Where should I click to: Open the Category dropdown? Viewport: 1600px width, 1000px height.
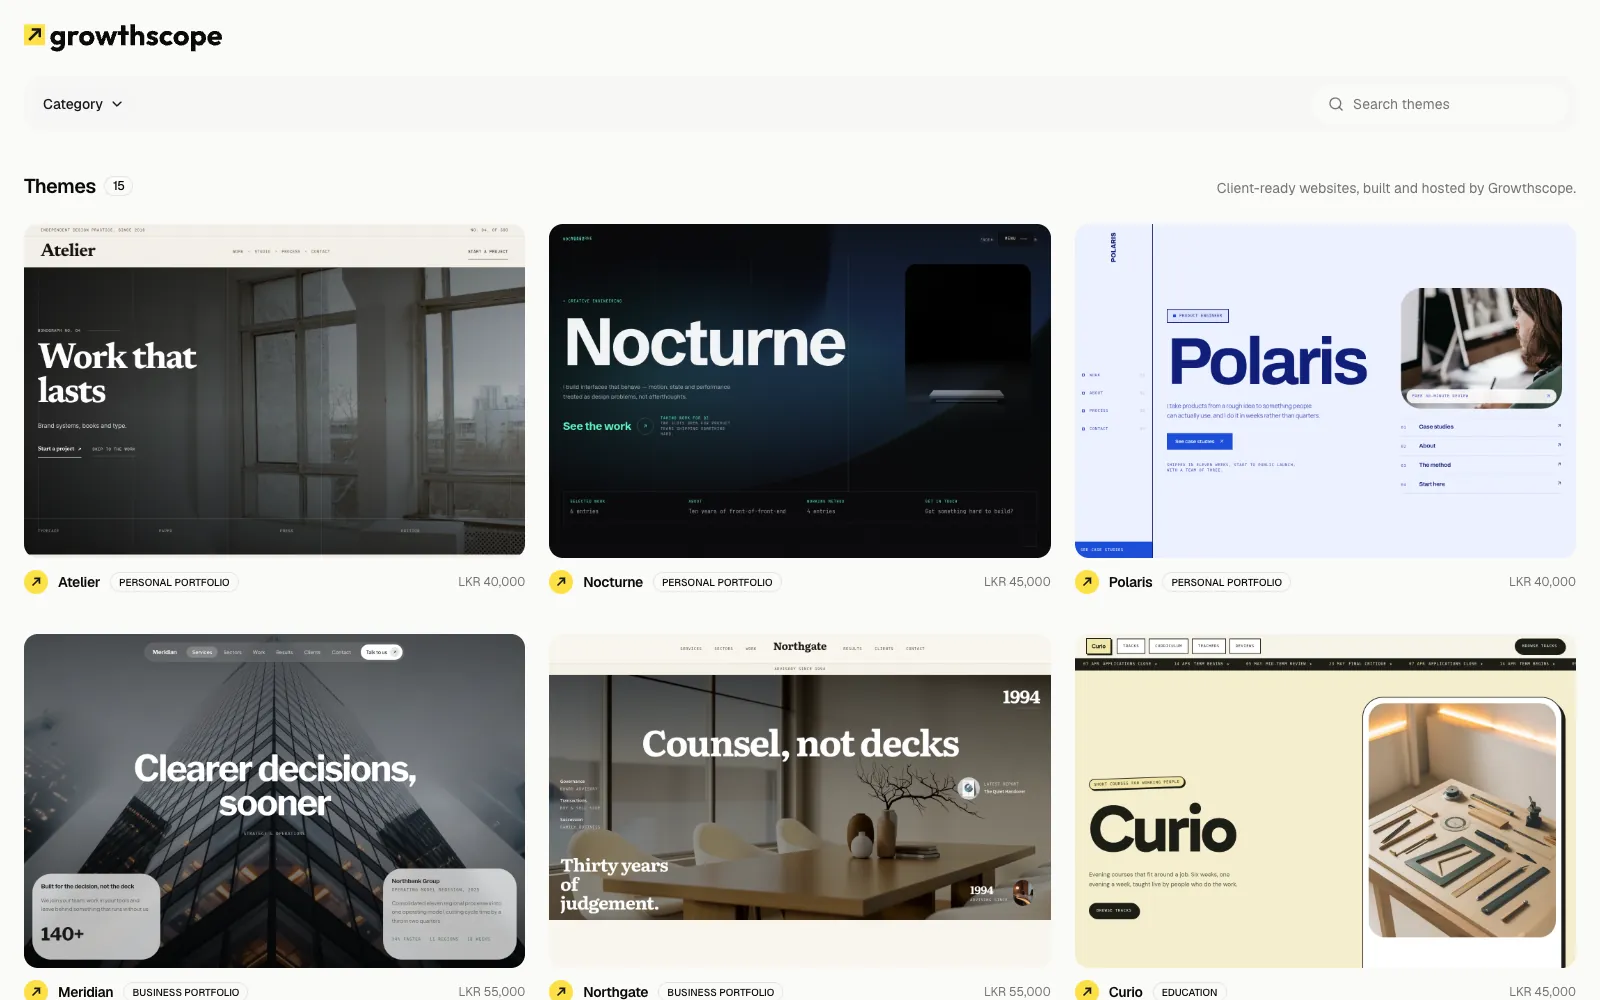pyautogui.click(x=82, y=104)
